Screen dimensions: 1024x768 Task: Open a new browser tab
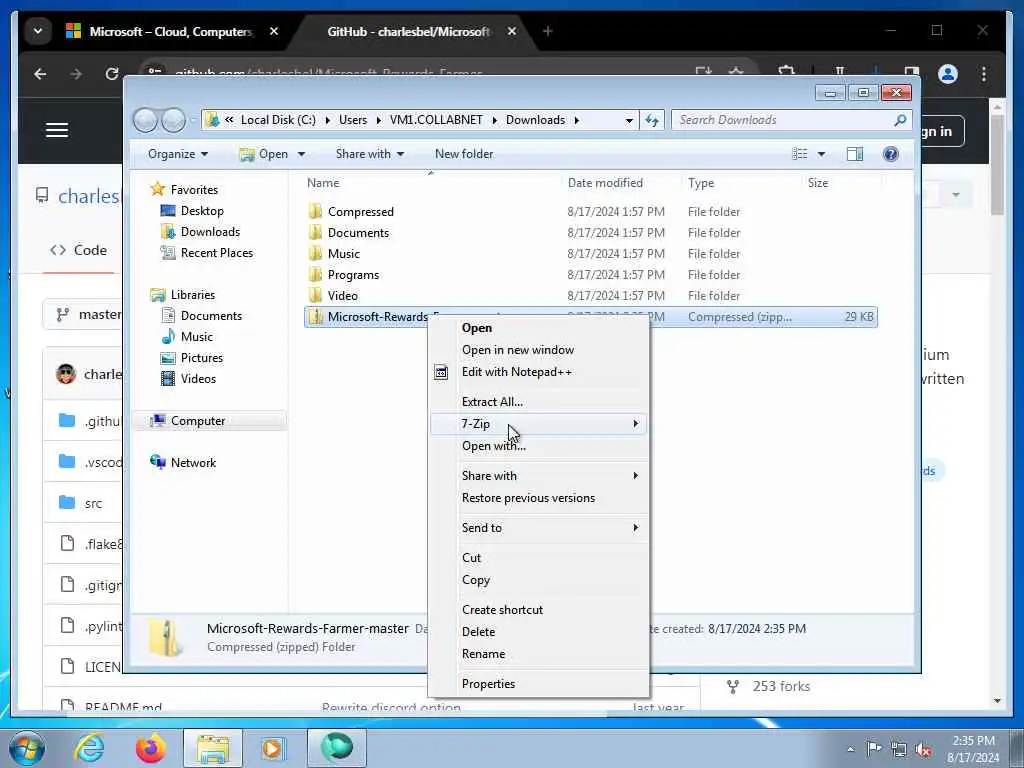(x=547, y=31)
